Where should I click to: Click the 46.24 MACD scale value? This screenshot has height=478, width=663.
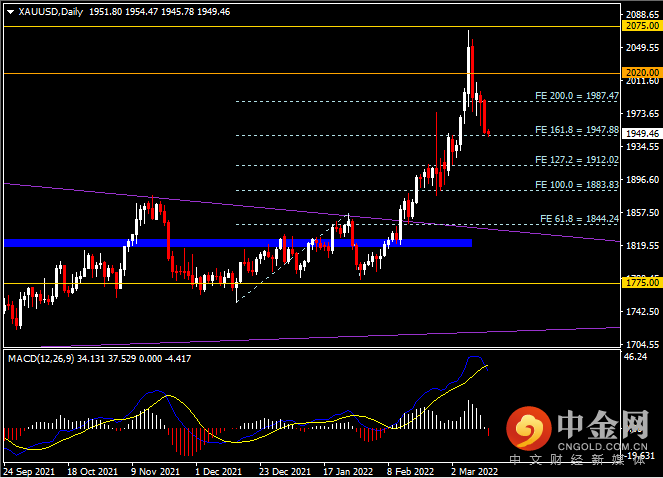tap(636, 357)
